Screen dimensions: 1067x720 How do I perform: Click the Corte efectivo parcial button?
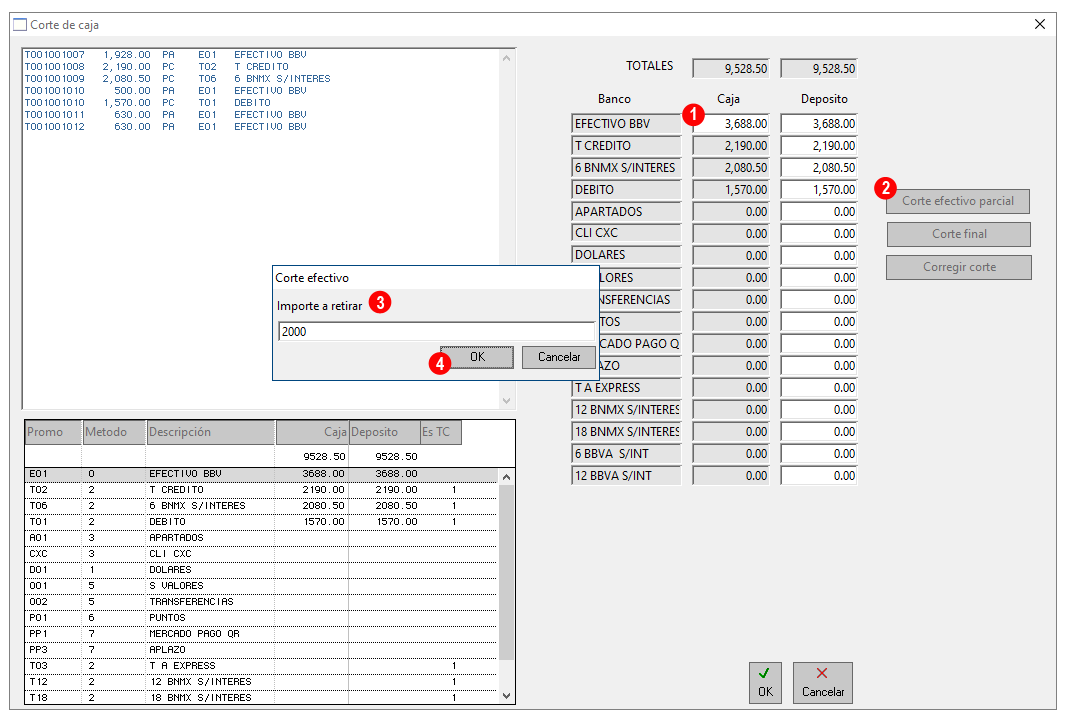[x=957, y=201]
